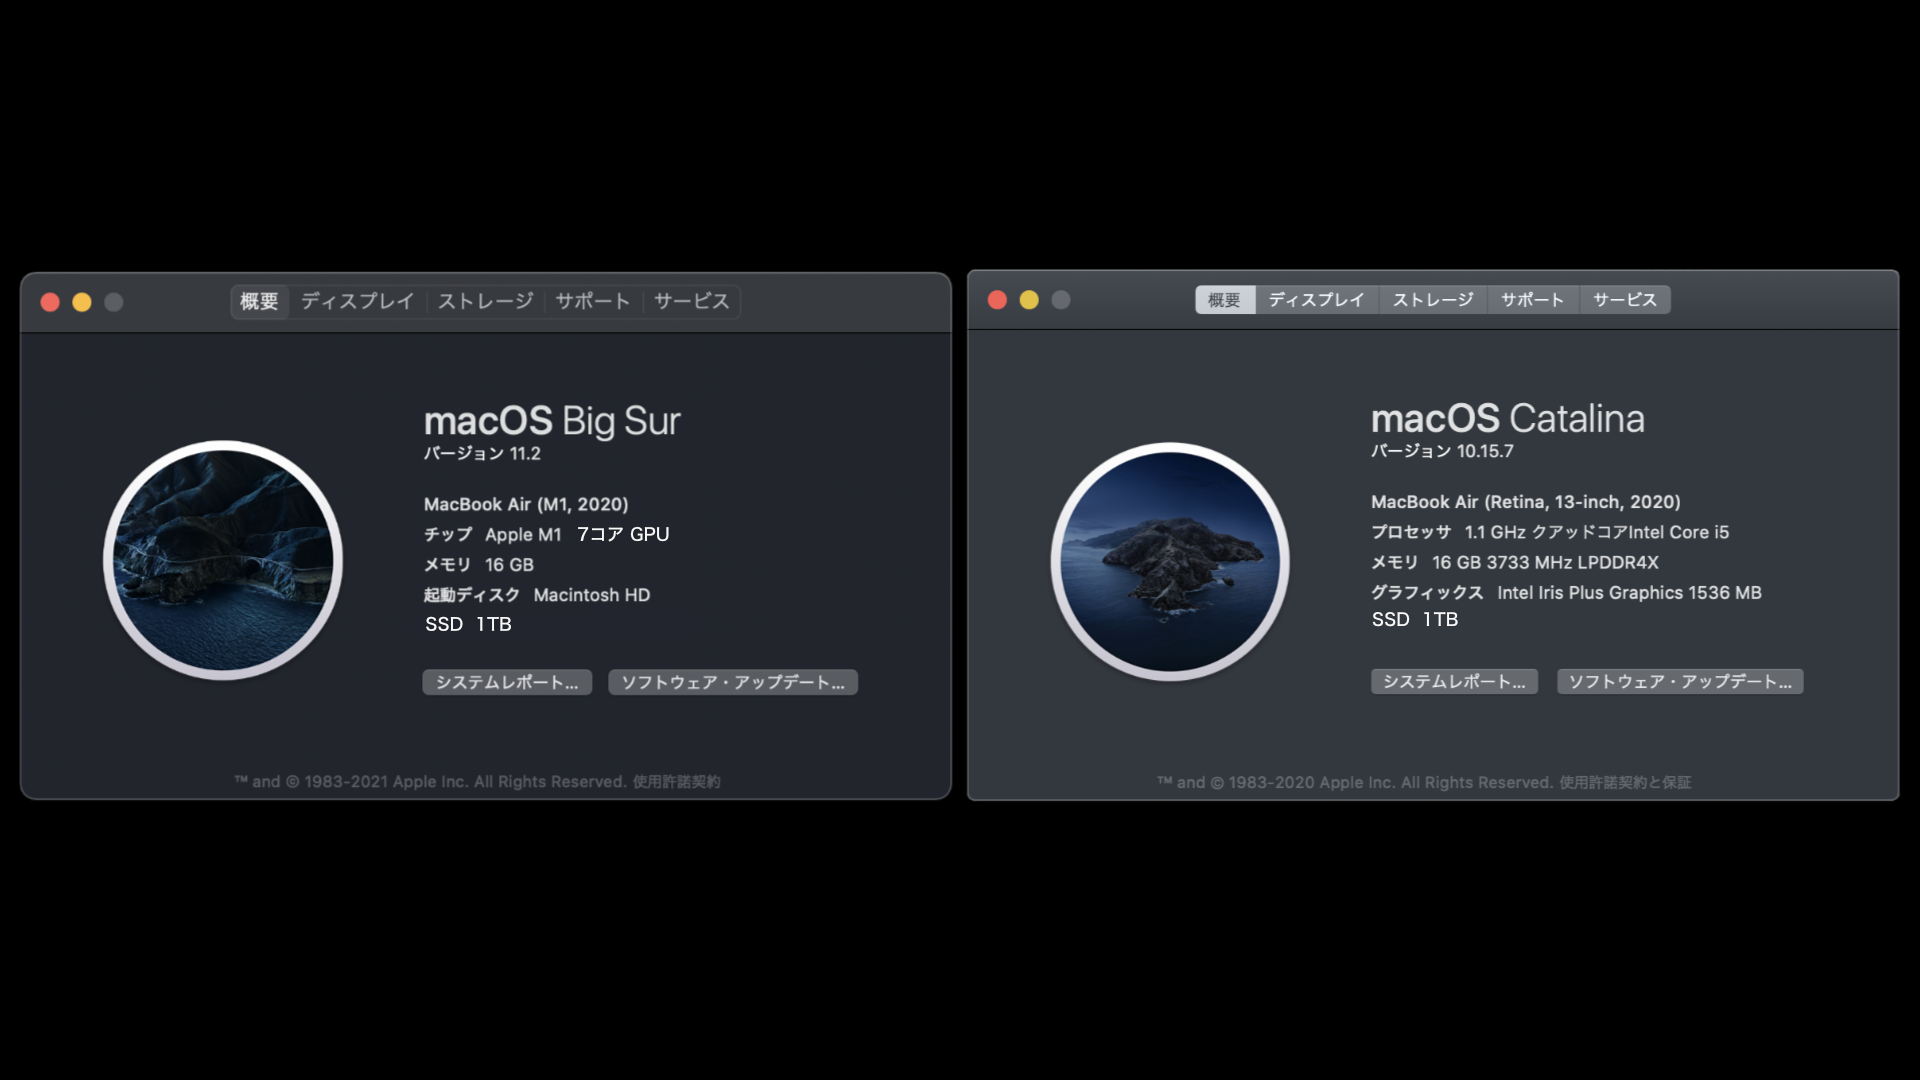
Task: Minimize the Big Sur About window
Action: coord(82,302)
